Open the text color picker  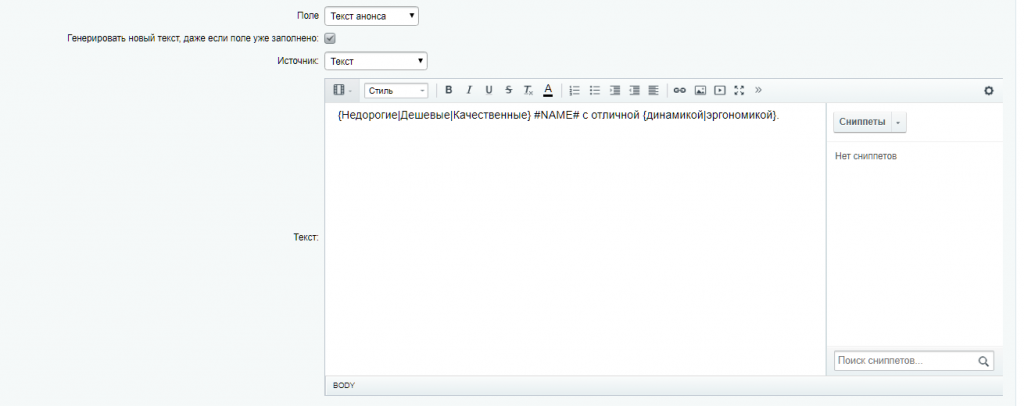point(548,90)
